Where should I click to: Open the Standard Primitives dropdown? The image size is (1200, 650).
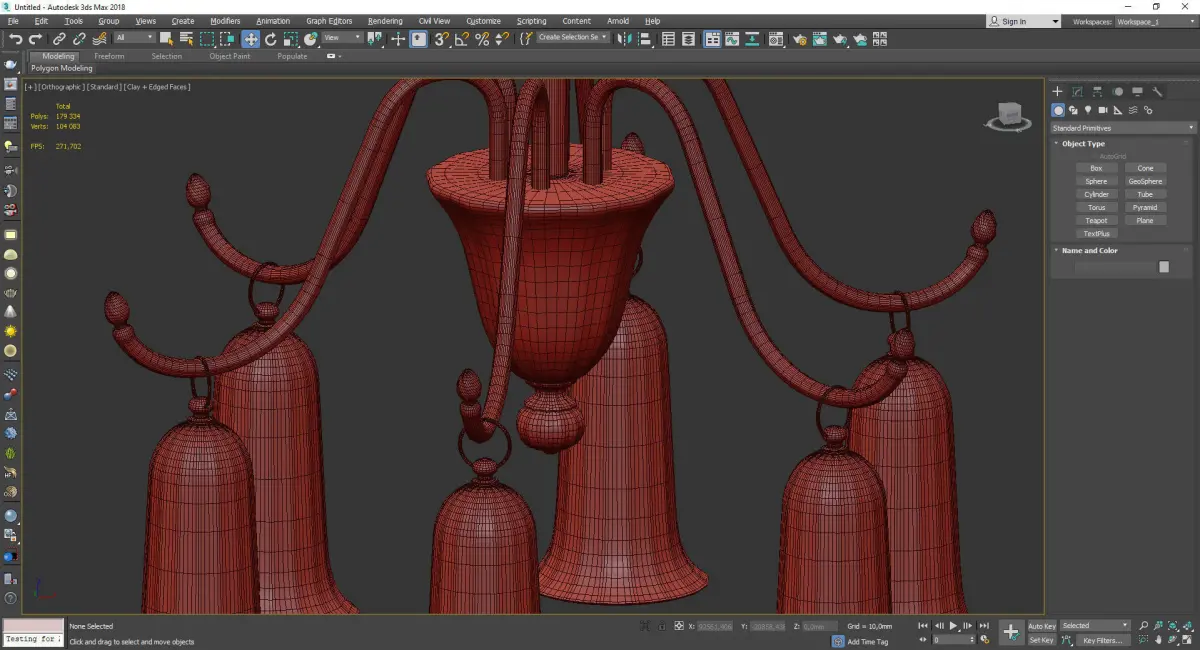1121,128
